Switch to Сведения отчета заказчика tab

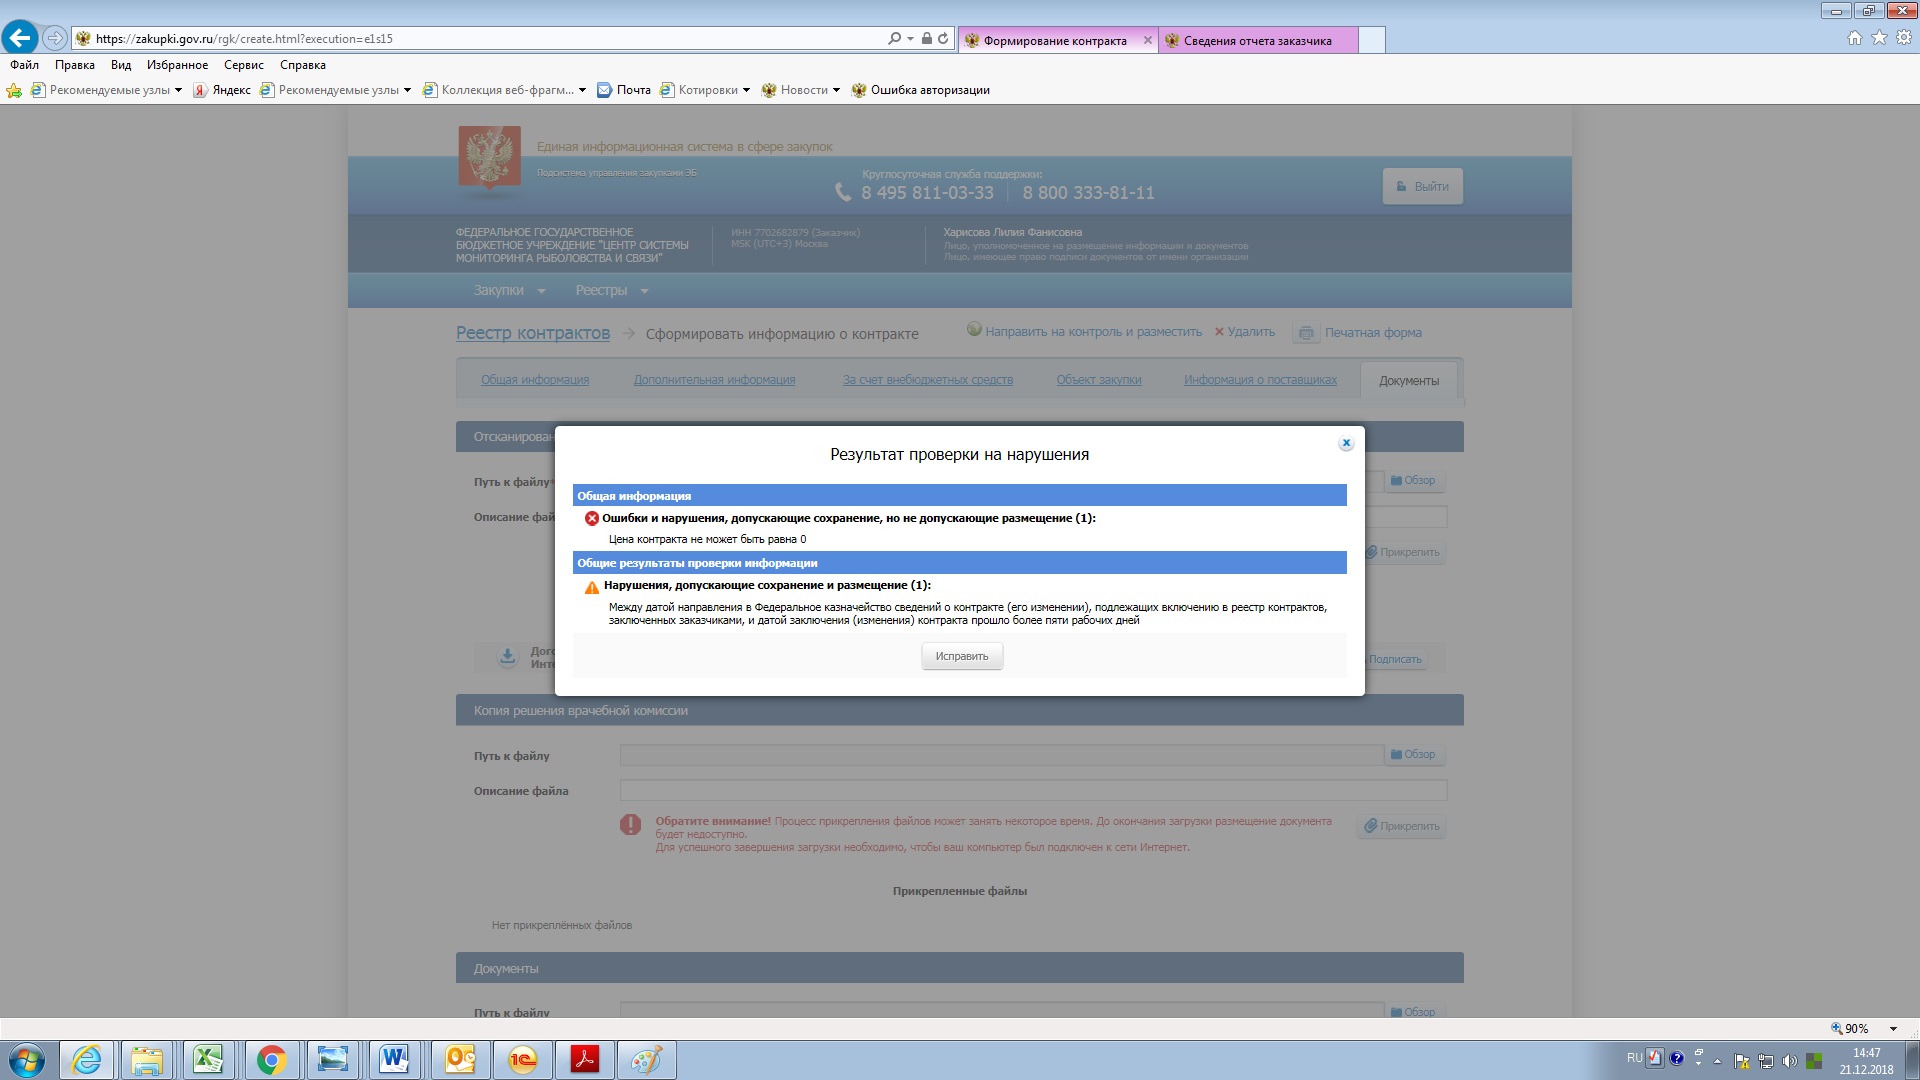(1257, 41)
